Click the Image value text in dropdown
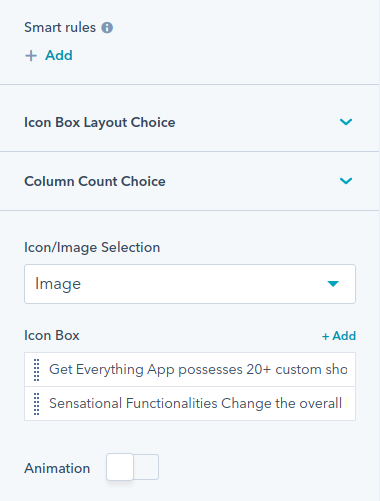380x501 pixels. coord(58,284)
